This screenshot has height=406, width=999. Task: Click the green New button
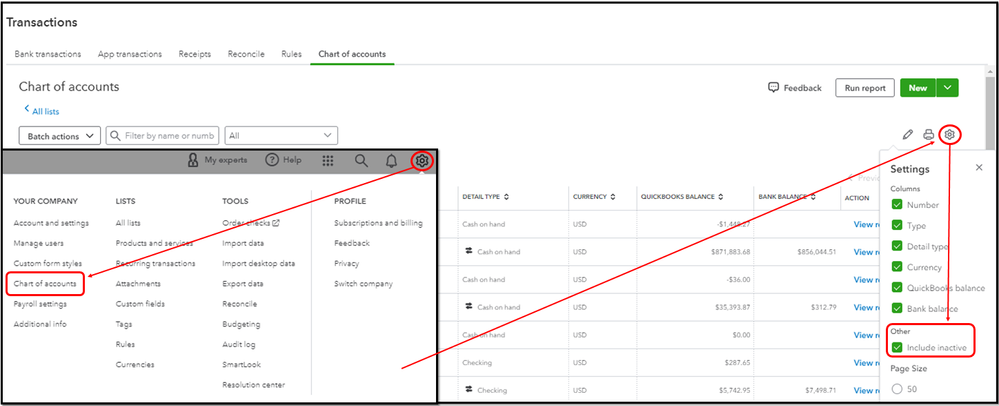click(918, 88)
